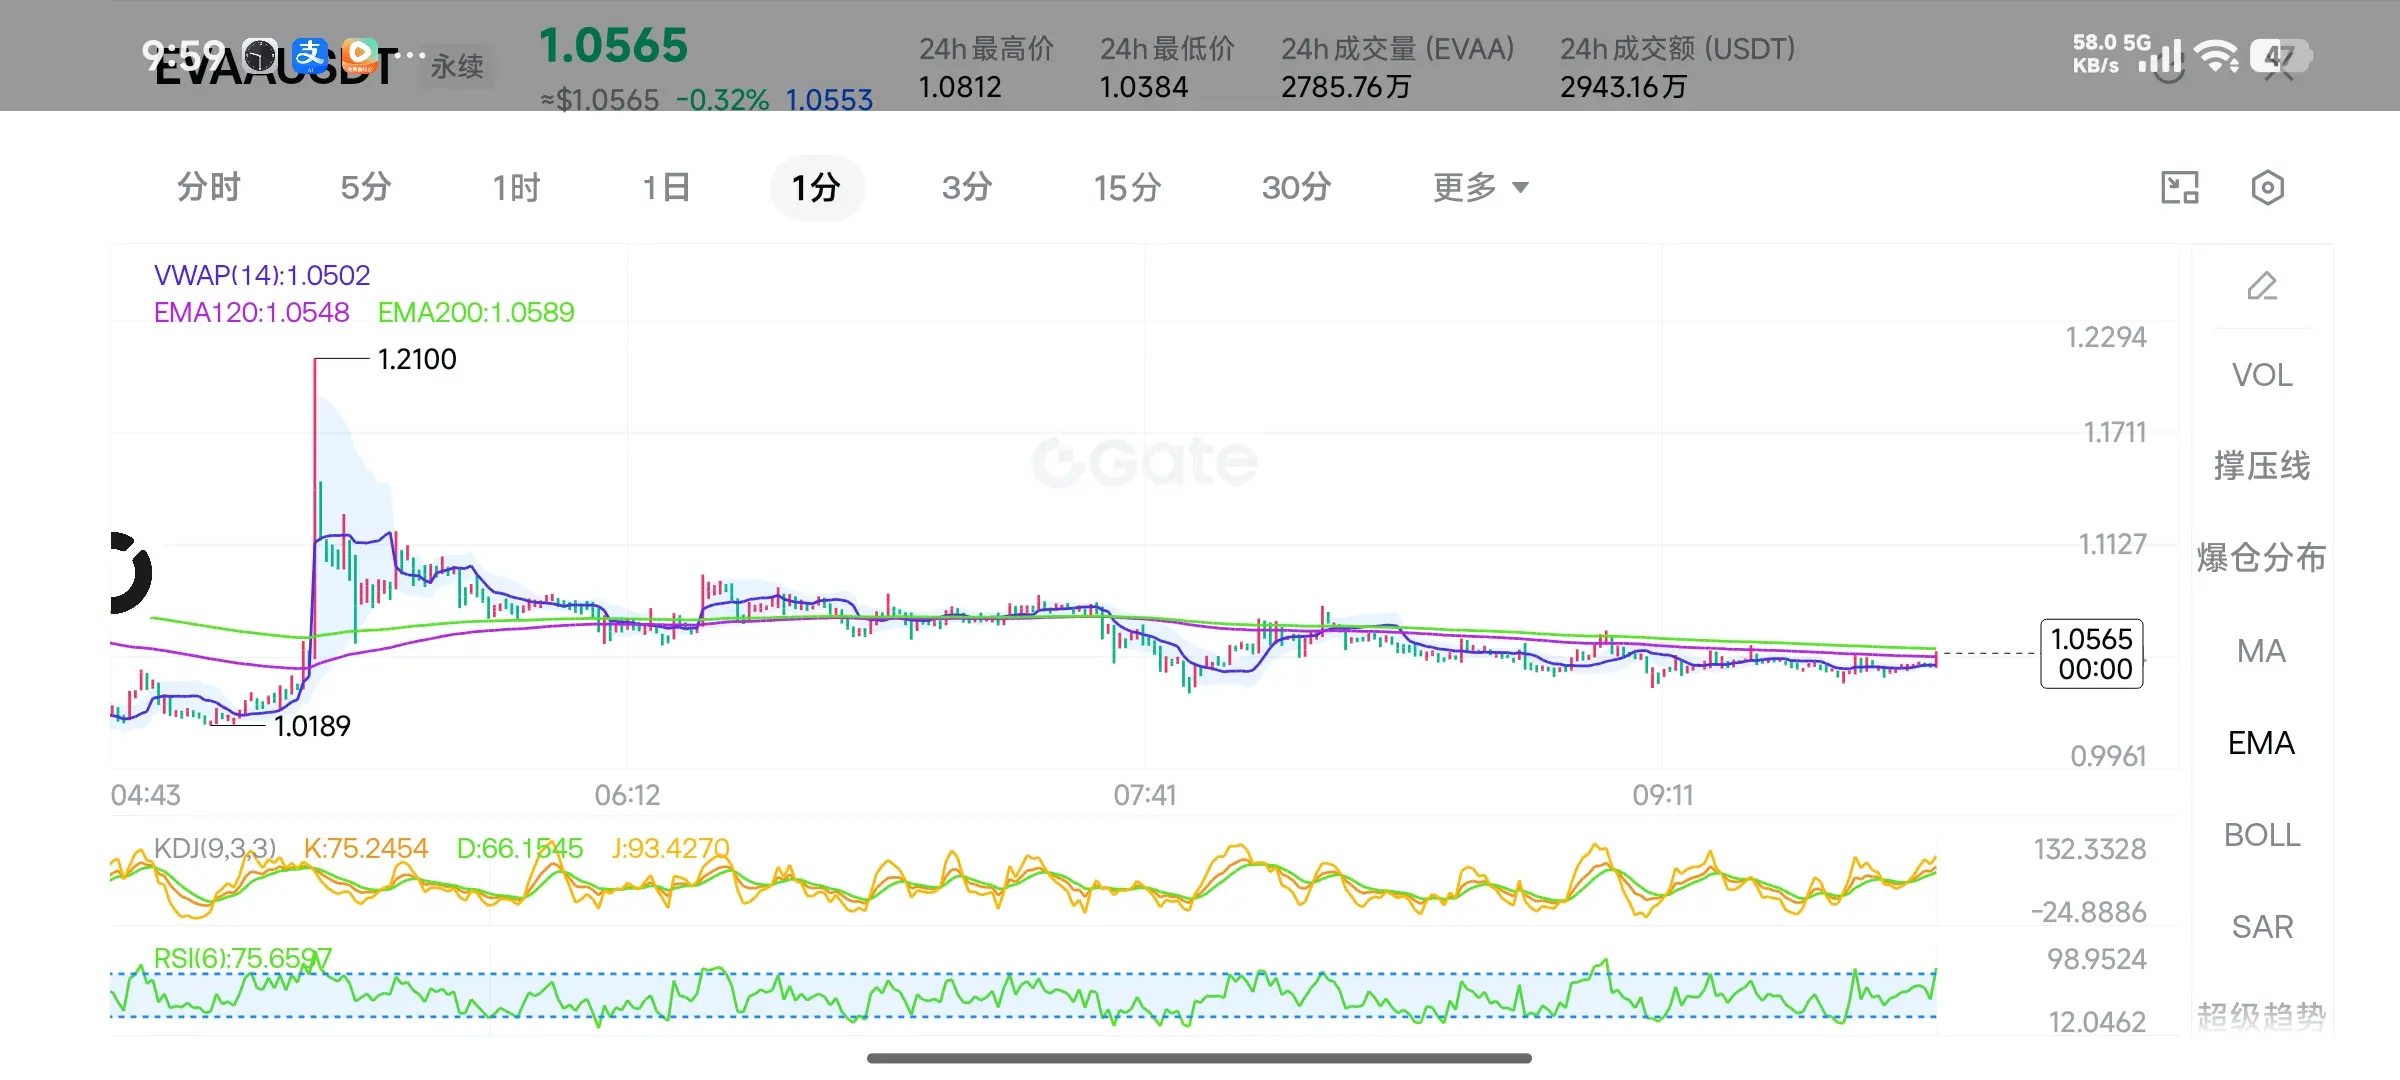Screen dimensions: 2400x1080
Task: Tap the WiFi status icon
Action: coord(2217,56)
